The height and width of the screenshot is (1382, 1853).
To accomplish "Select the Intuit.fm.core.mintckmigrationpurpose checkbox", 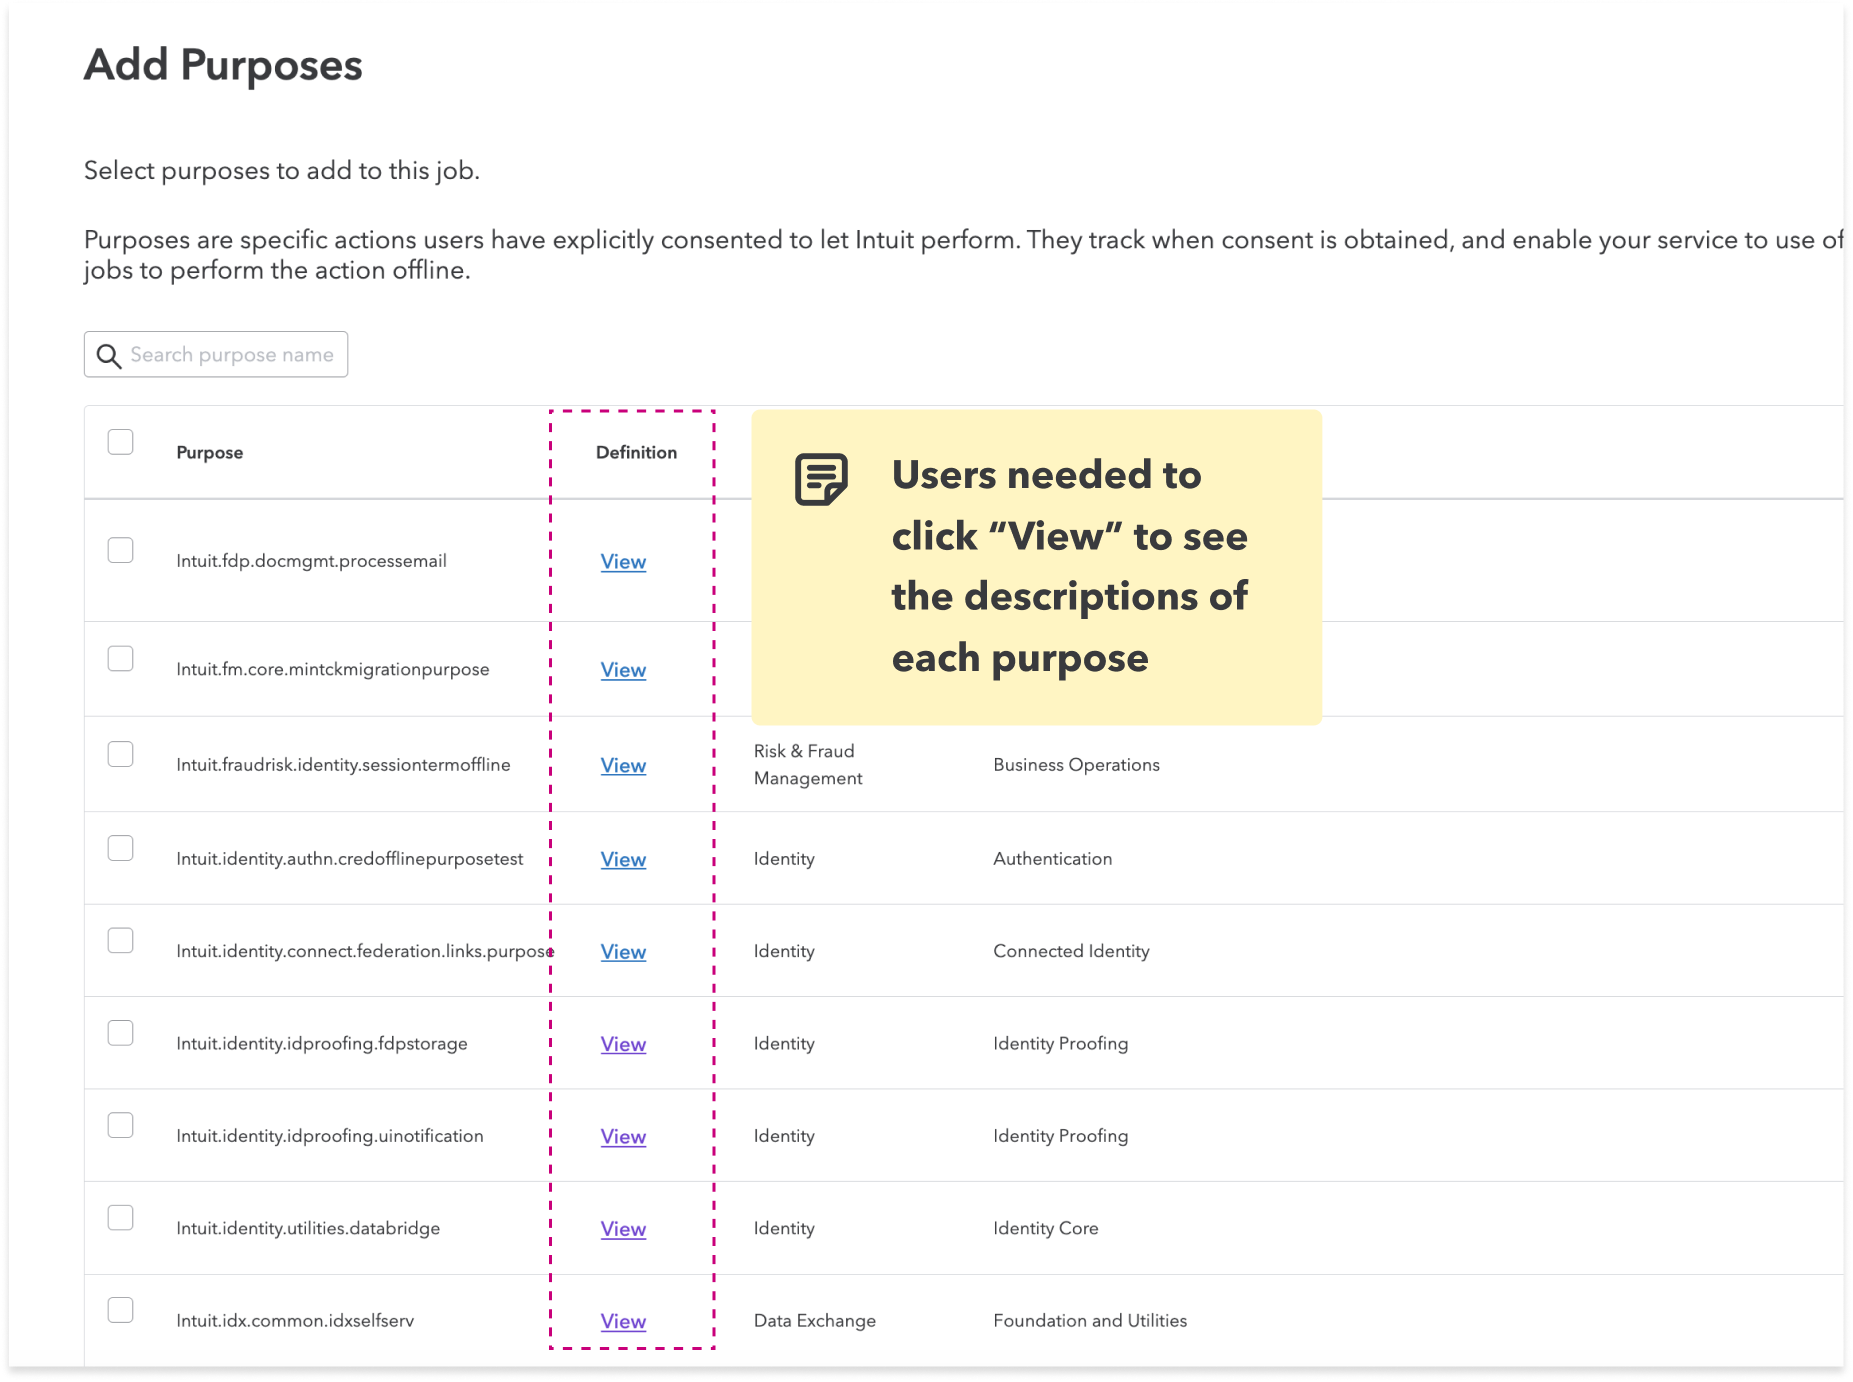I will click(121, 658).
